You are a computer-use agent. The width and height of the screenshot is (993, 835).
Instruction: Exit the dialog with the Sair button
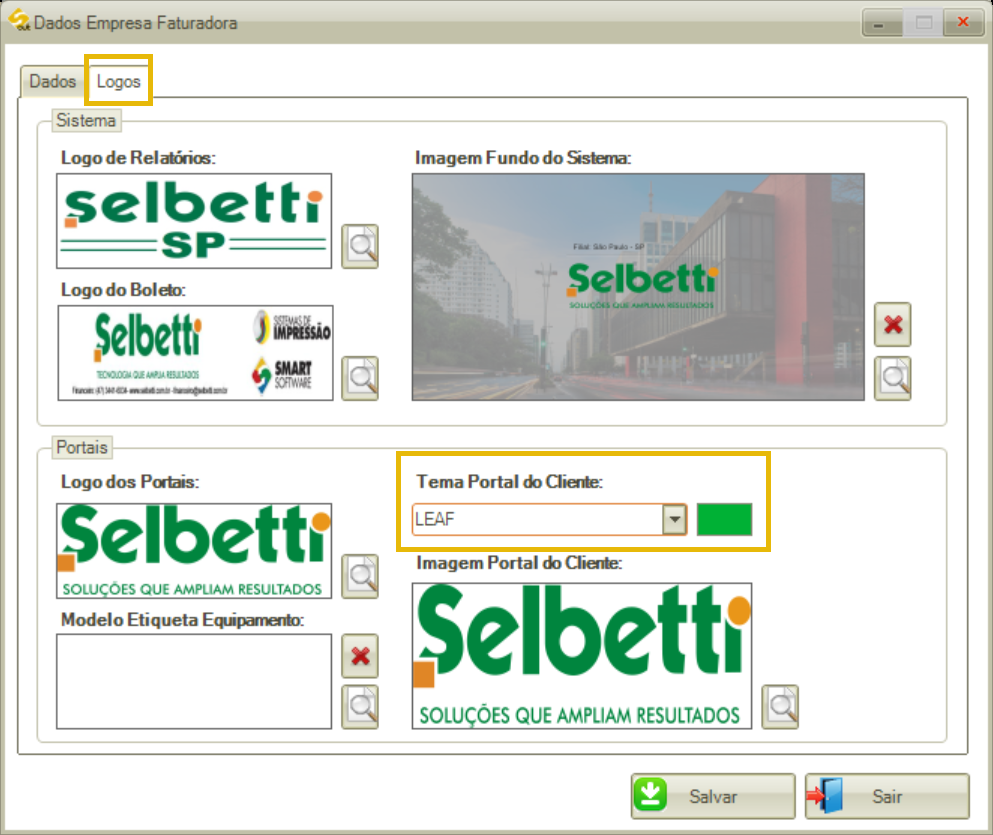[887, 796]
